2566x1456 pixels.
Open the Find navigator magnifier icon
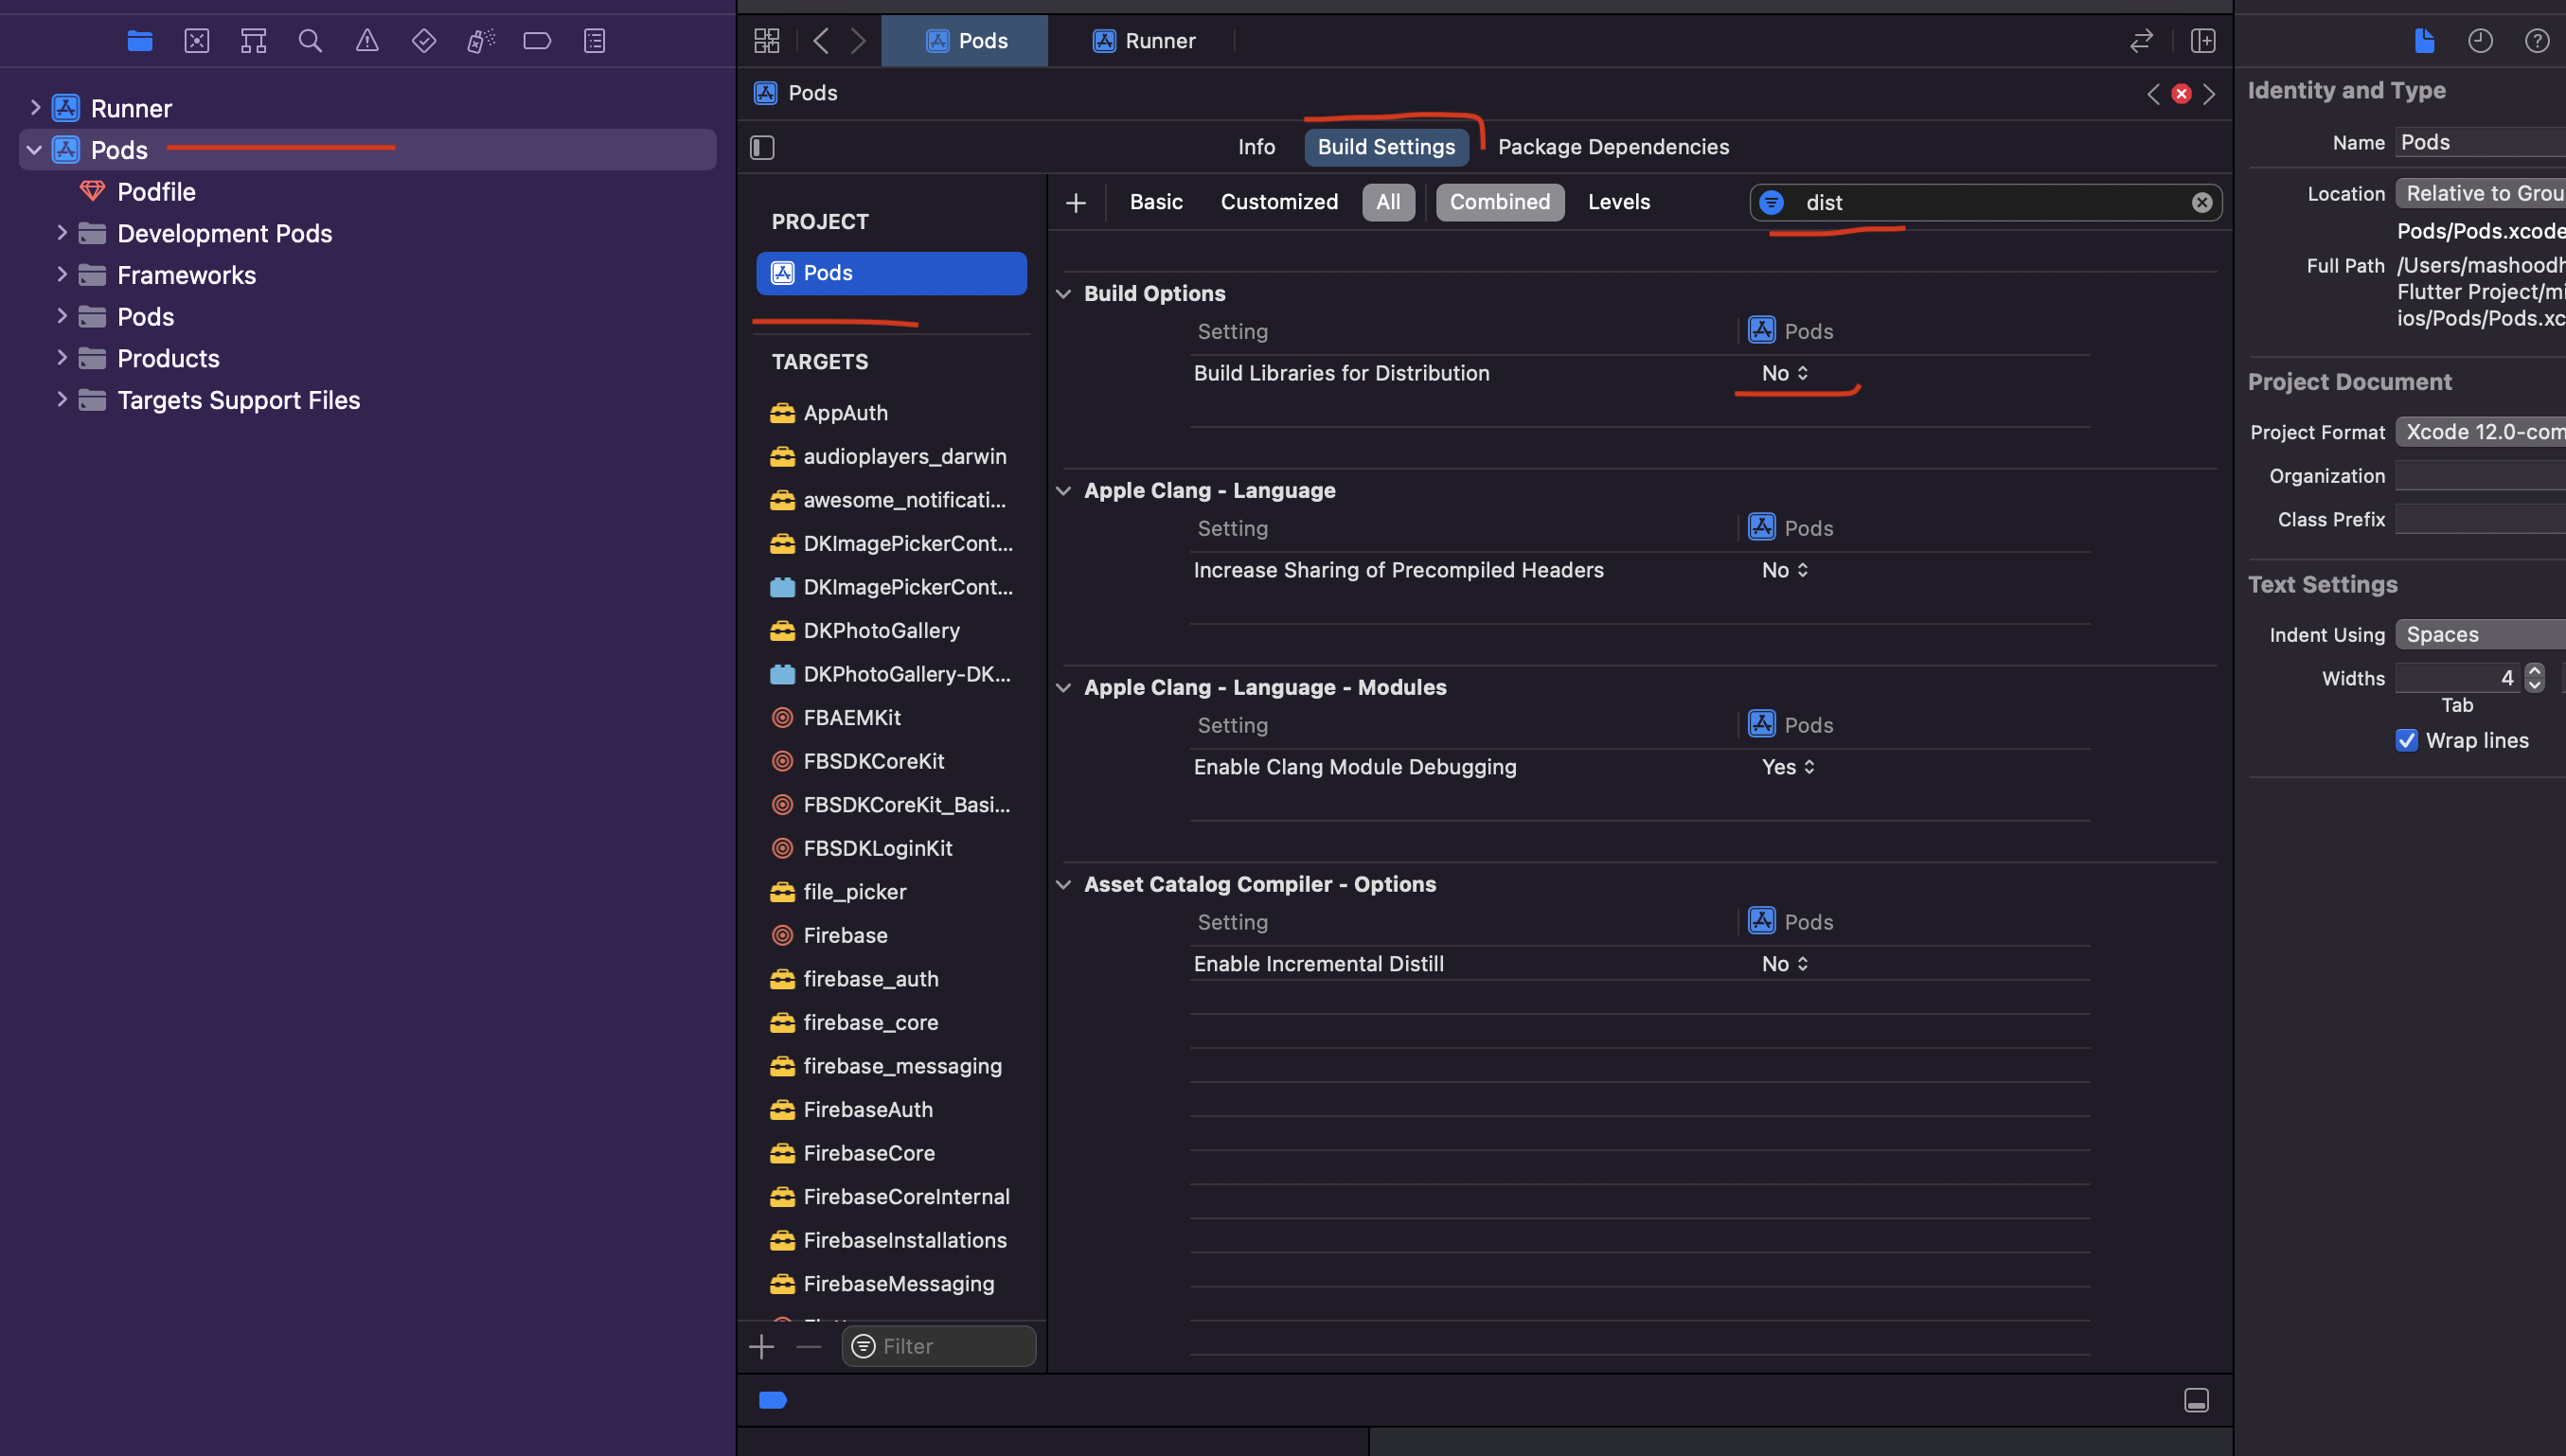pyautogui.click(x=310, y=41)
